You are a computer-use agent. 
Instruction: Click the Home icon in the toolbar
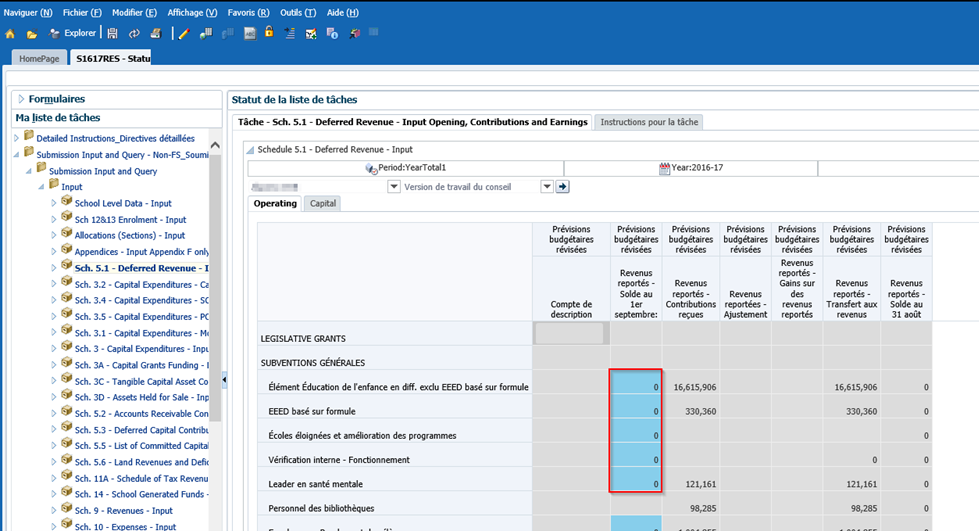tap(12, 33)
